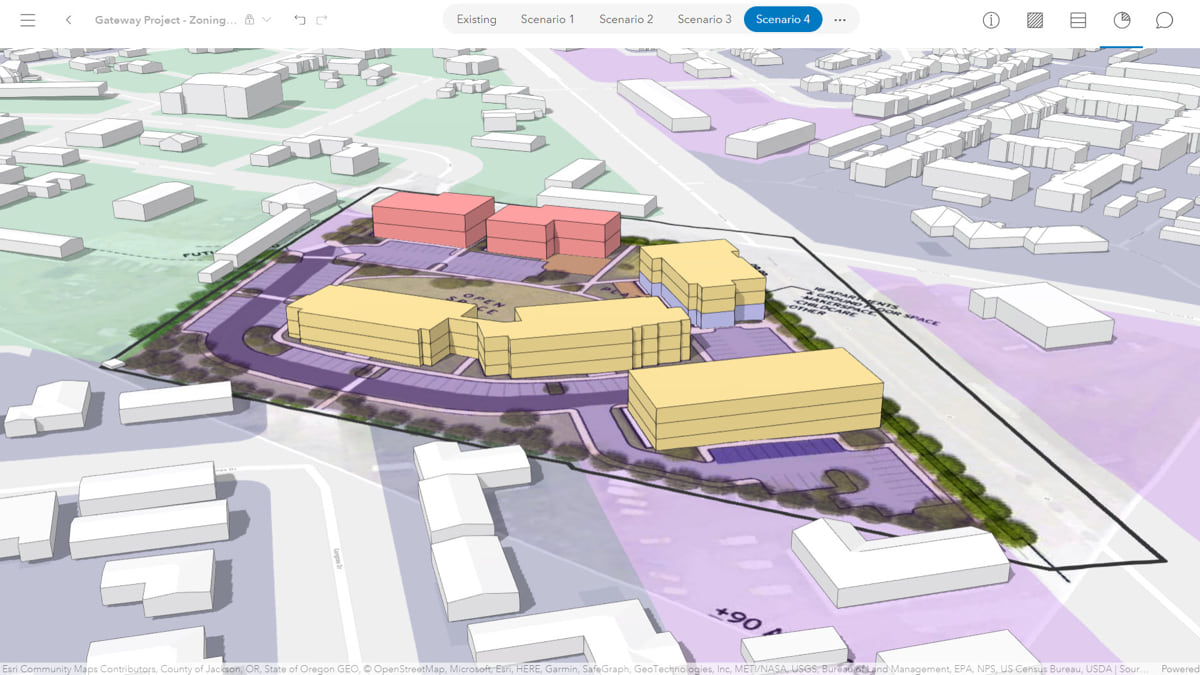Image resolution: width=1200 pixels, height=675 pixels.
Task: Click the Gateway Project - Zoning title
Action: [x=166, y=20]
